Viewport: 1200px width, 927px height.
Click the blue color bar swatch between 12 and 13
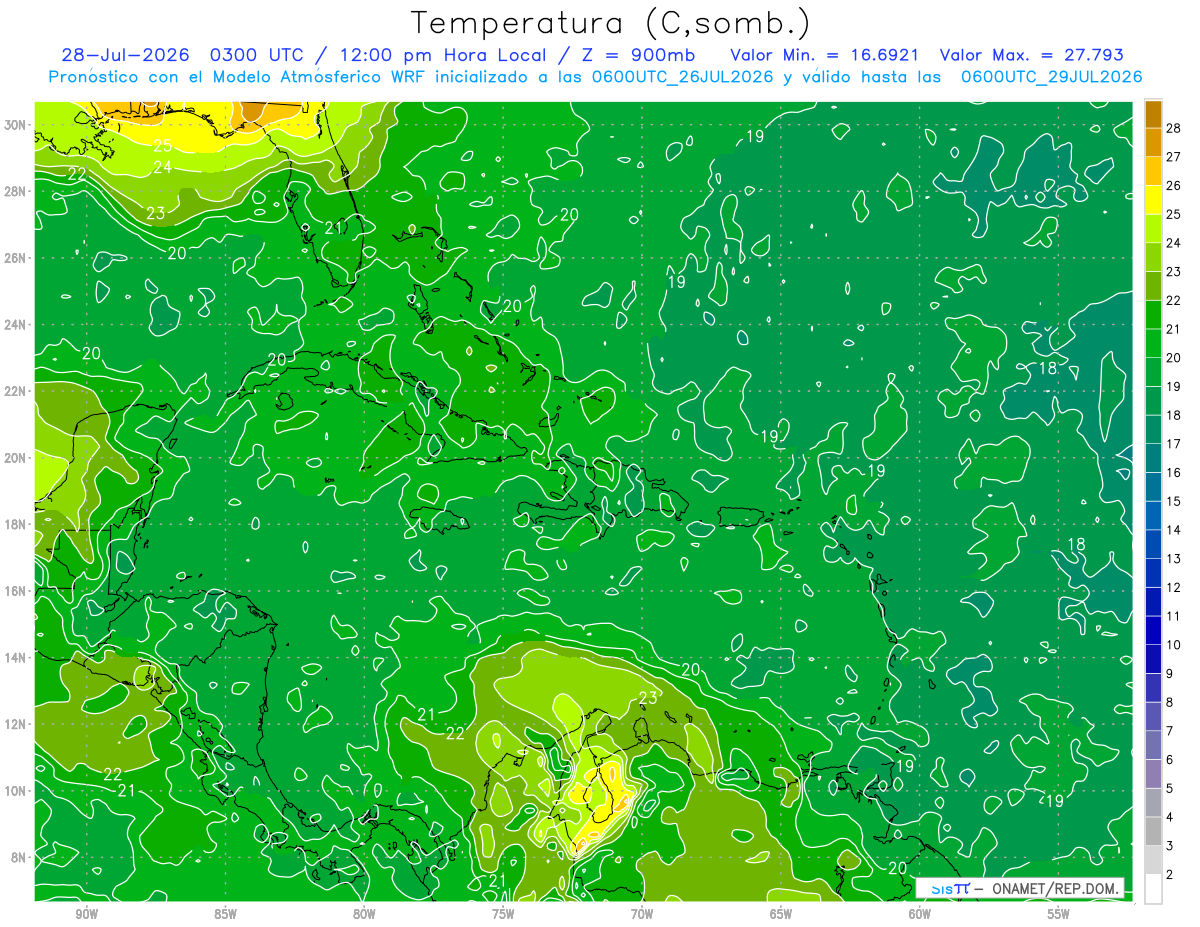pos(1153,572)
